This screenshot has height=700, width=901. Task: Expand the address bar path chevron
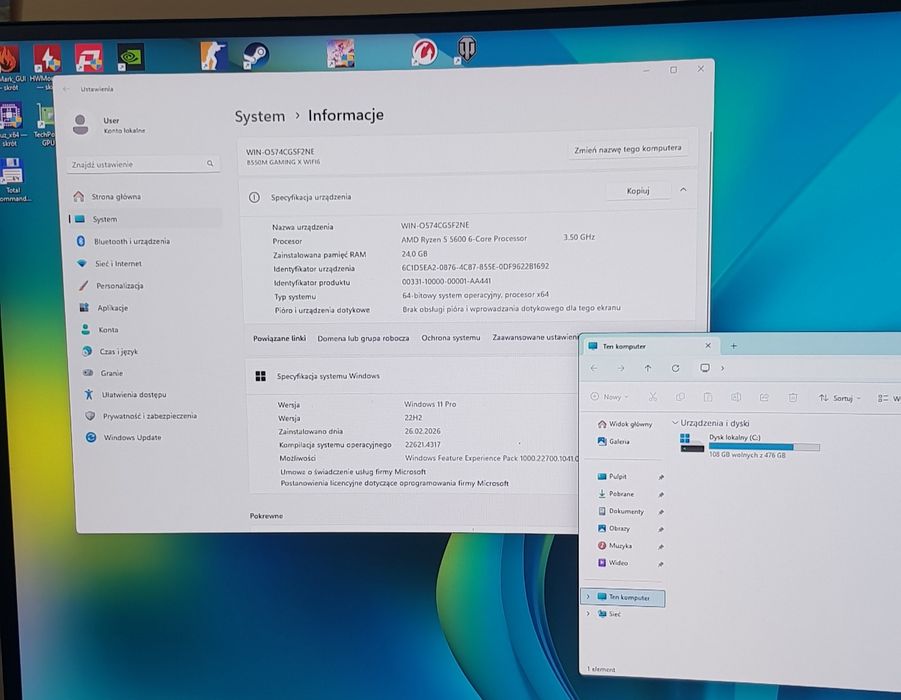[x=722, y=368]
